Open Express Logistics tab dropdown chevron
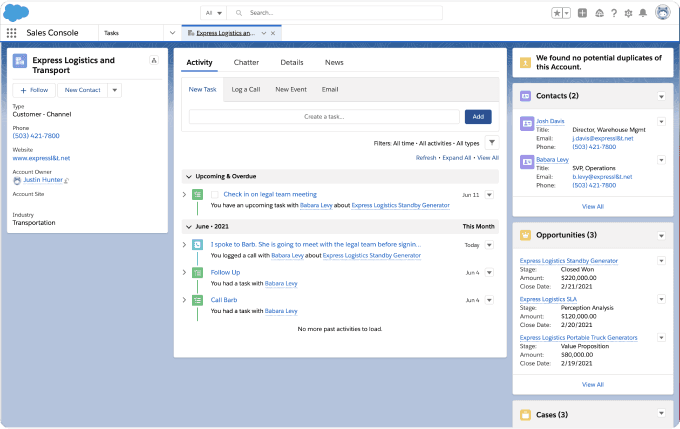The image size is (680, 429). pyautogui.click(x=264, y=33)
